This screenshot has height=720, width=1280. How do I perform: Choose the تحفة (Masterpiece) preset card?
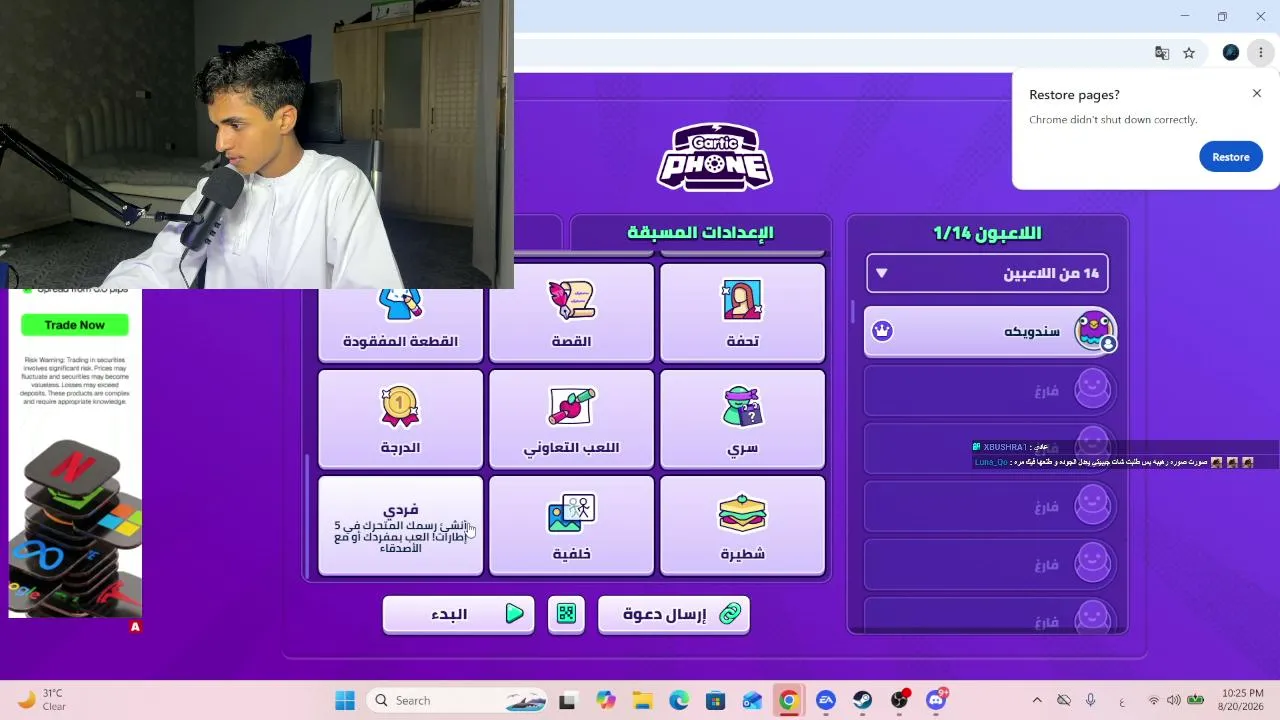point(742,312)
